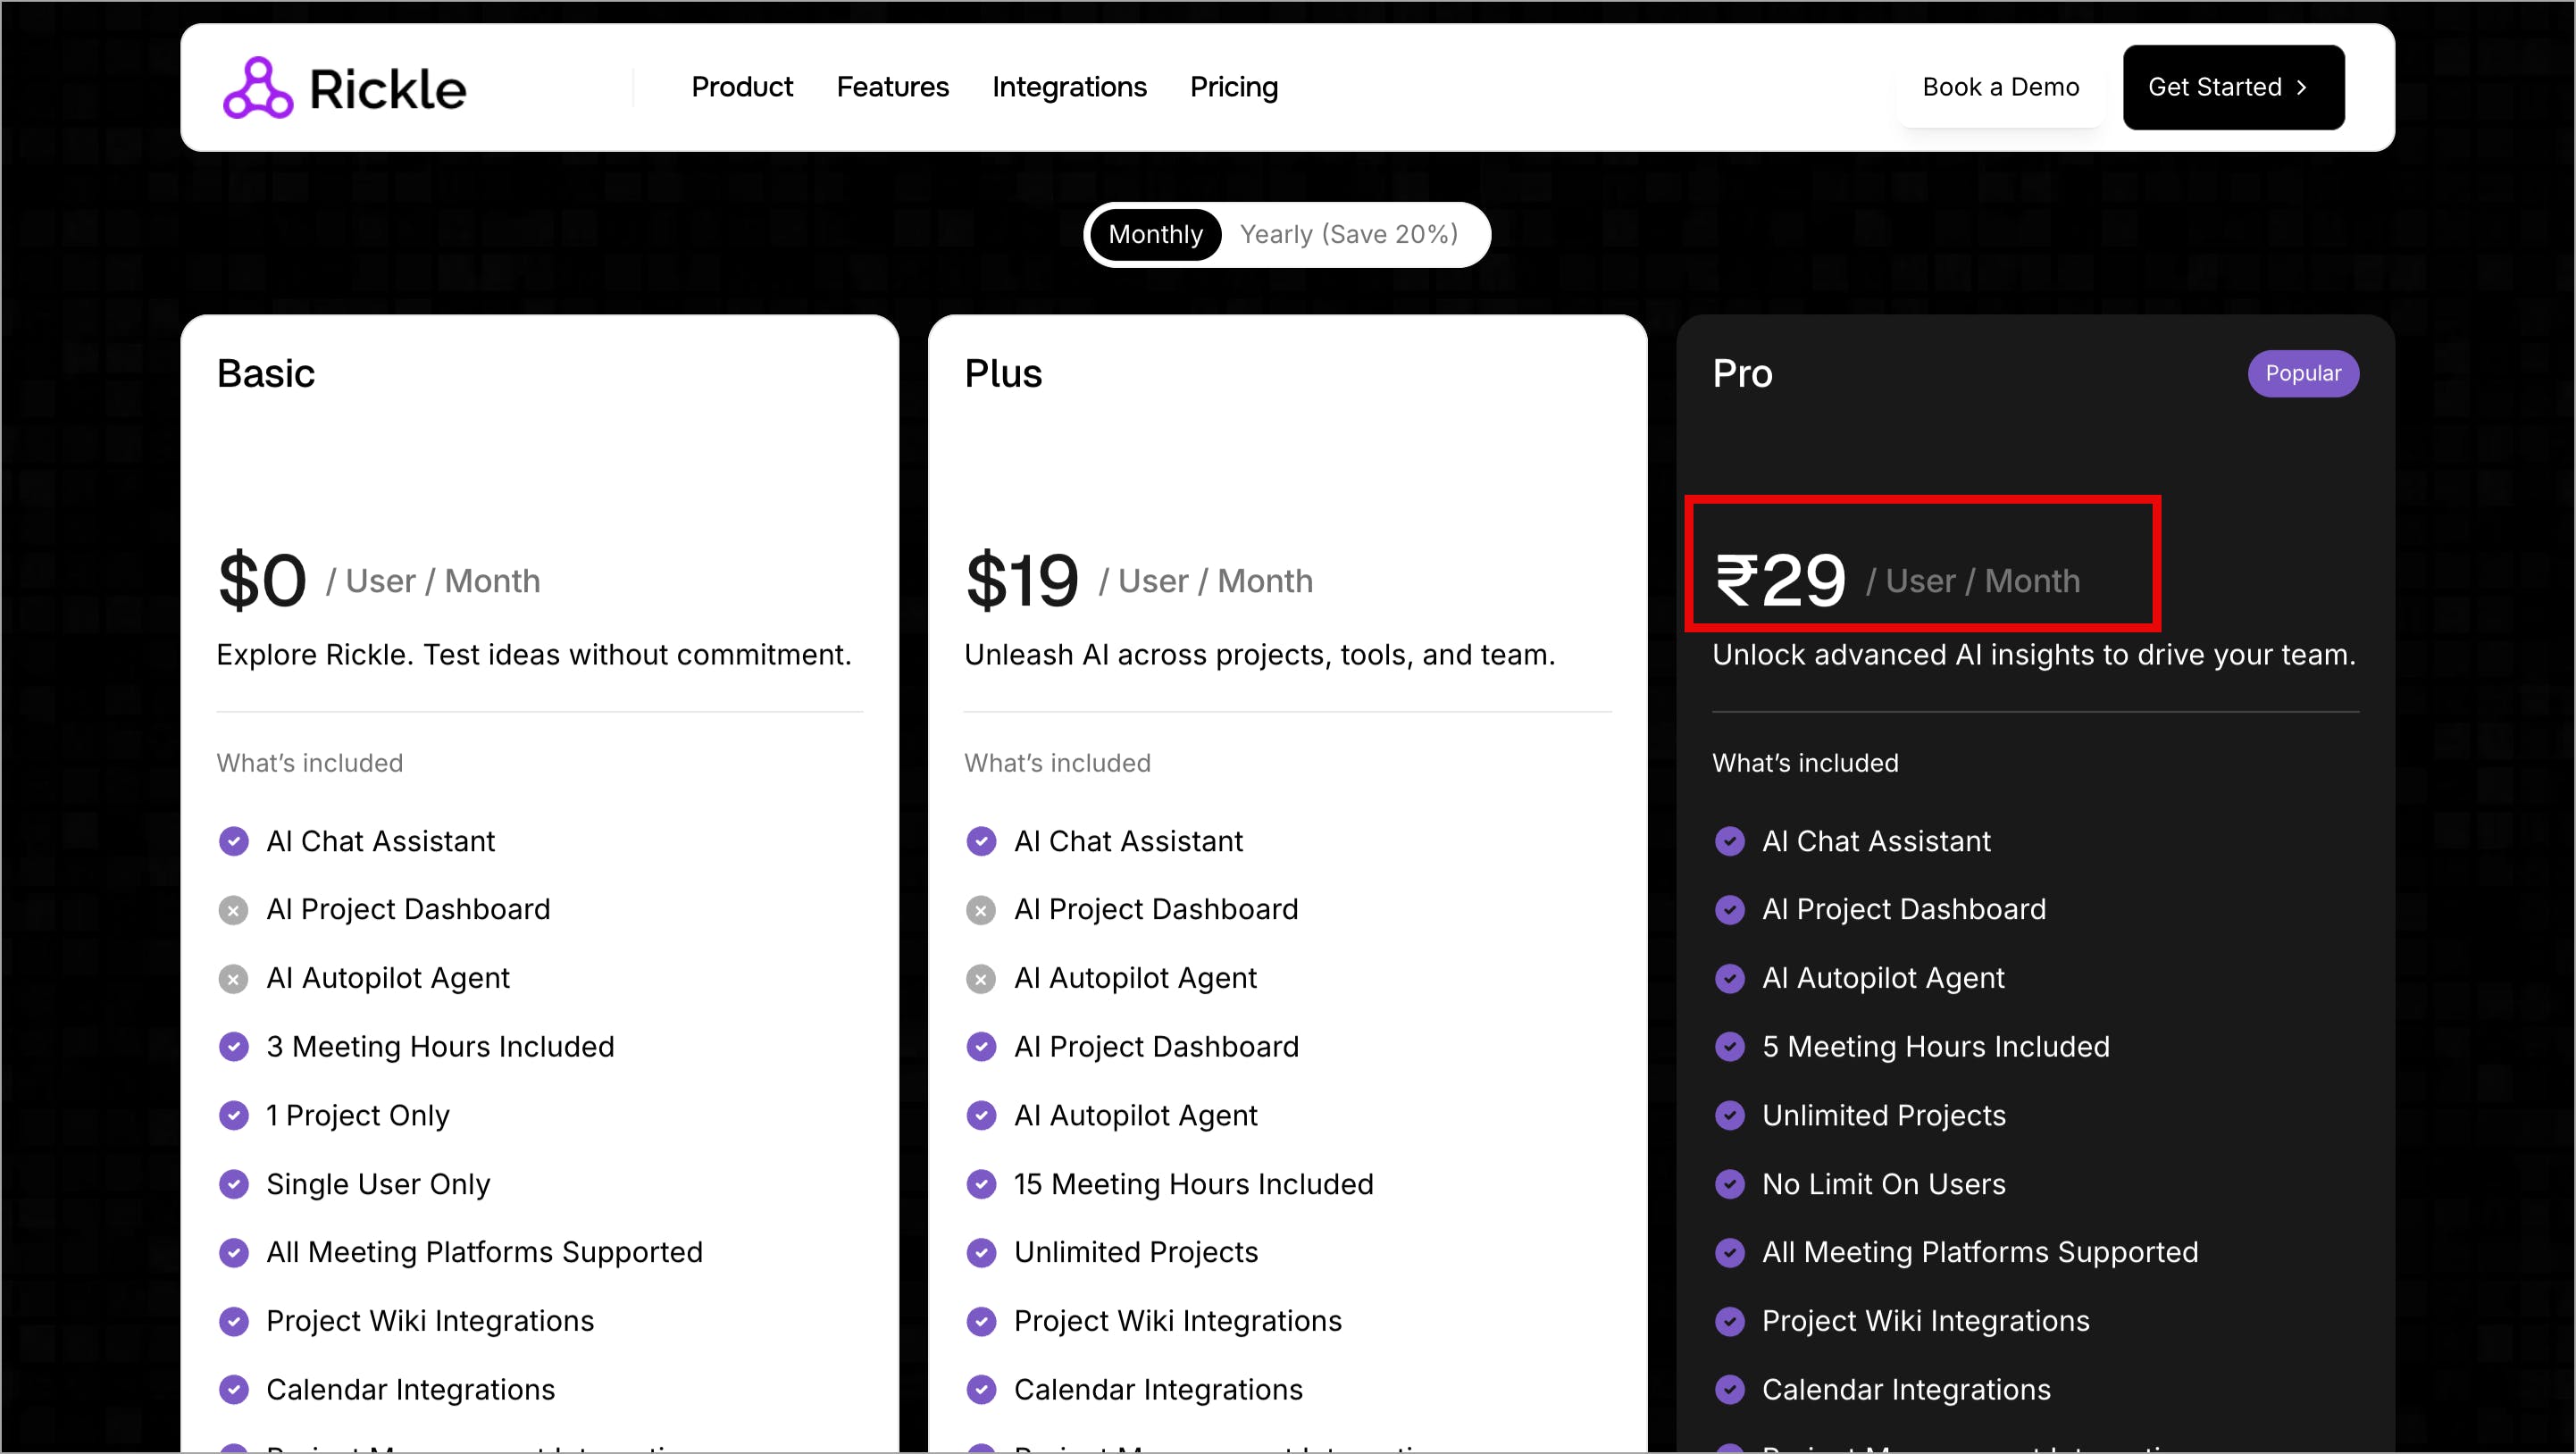Click the ₹29 Pro plan price

point(1780,580)
